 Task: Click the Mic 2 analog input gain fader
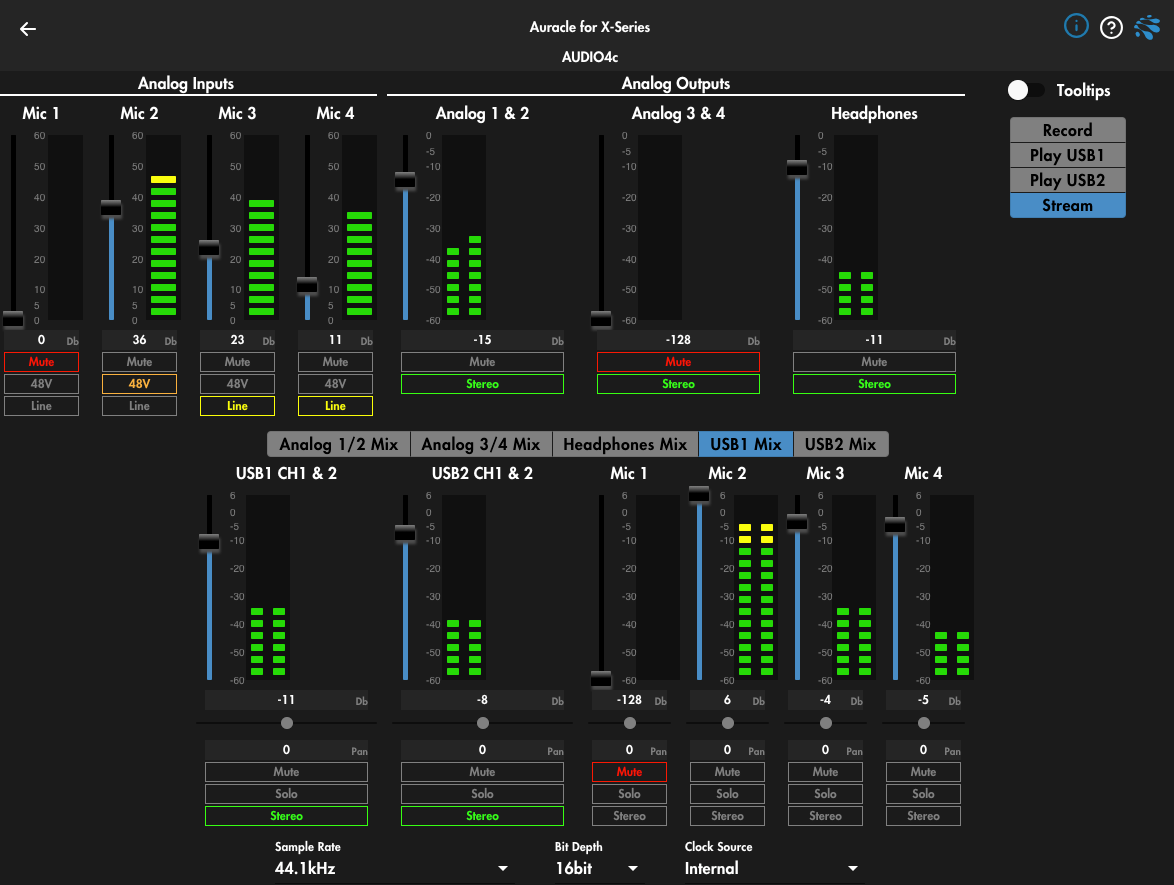coord(111,208)
